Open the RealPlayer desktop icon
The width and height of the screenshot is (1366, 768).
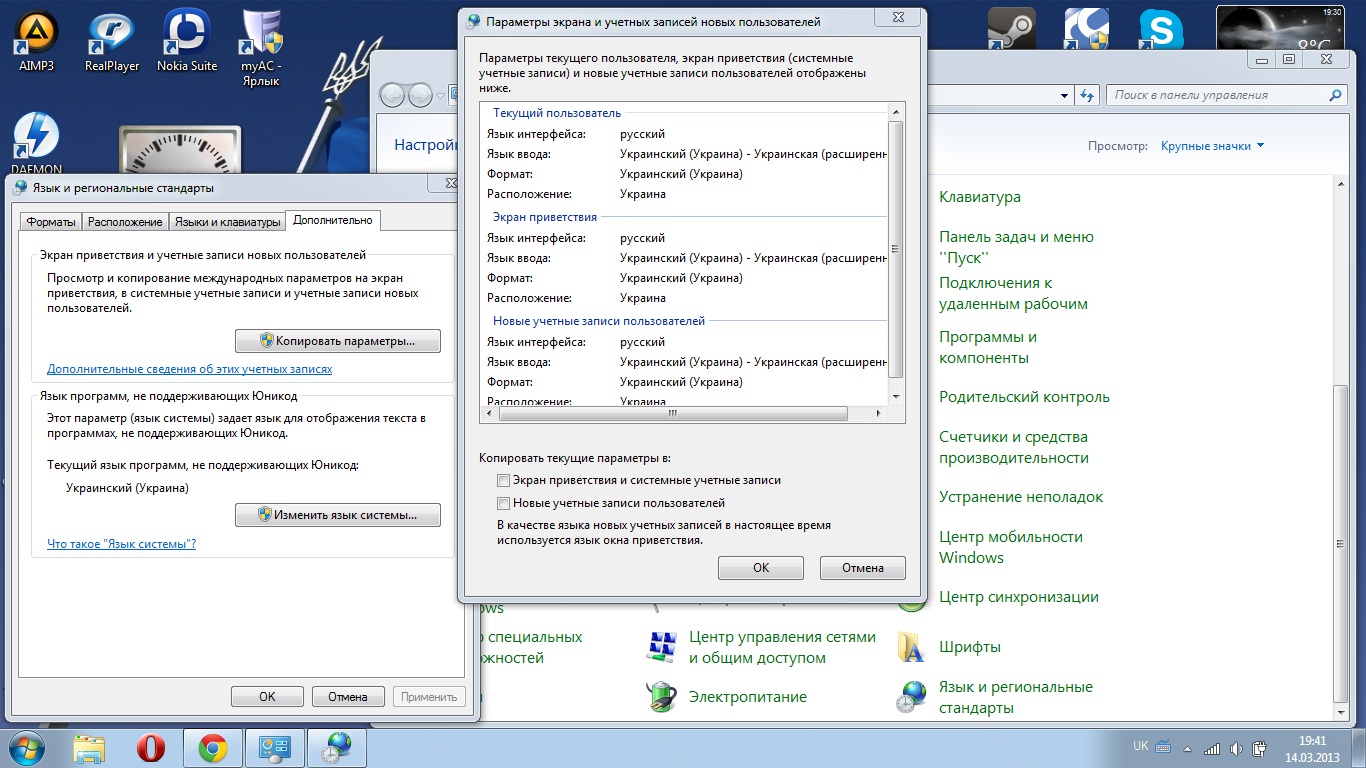[111, 40]
